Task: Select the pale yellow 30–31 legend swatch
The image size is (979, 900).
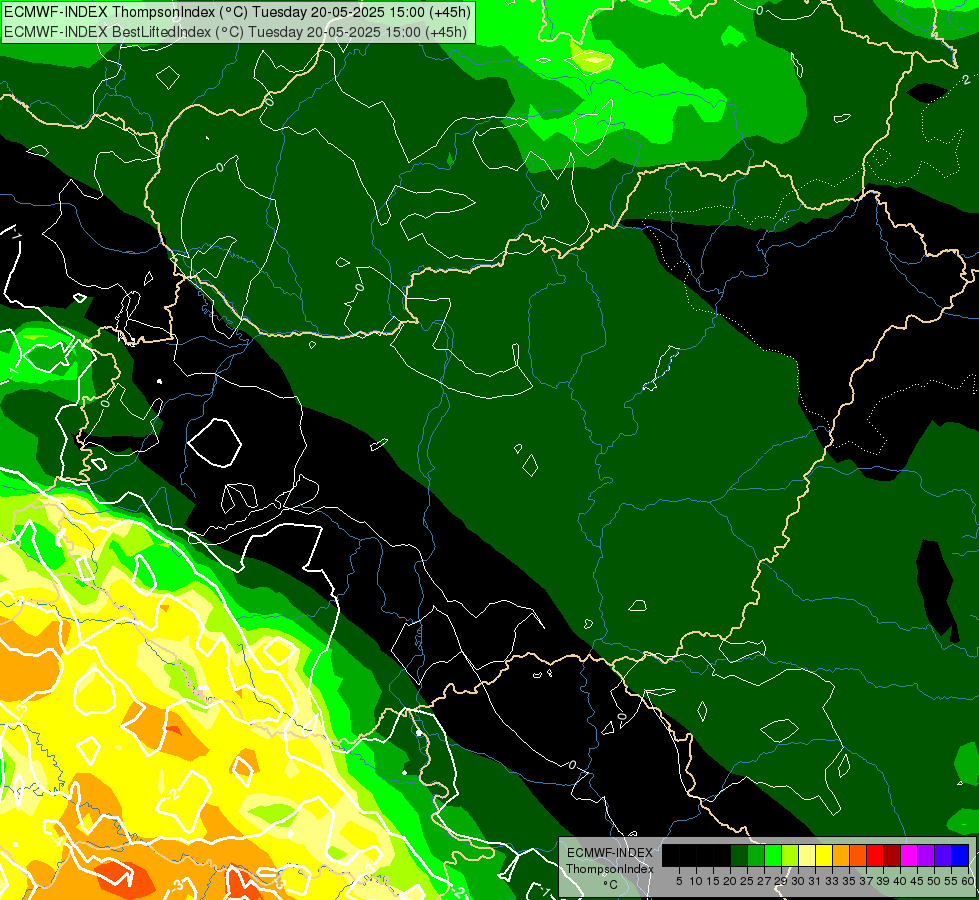Action: click(807, 855)
